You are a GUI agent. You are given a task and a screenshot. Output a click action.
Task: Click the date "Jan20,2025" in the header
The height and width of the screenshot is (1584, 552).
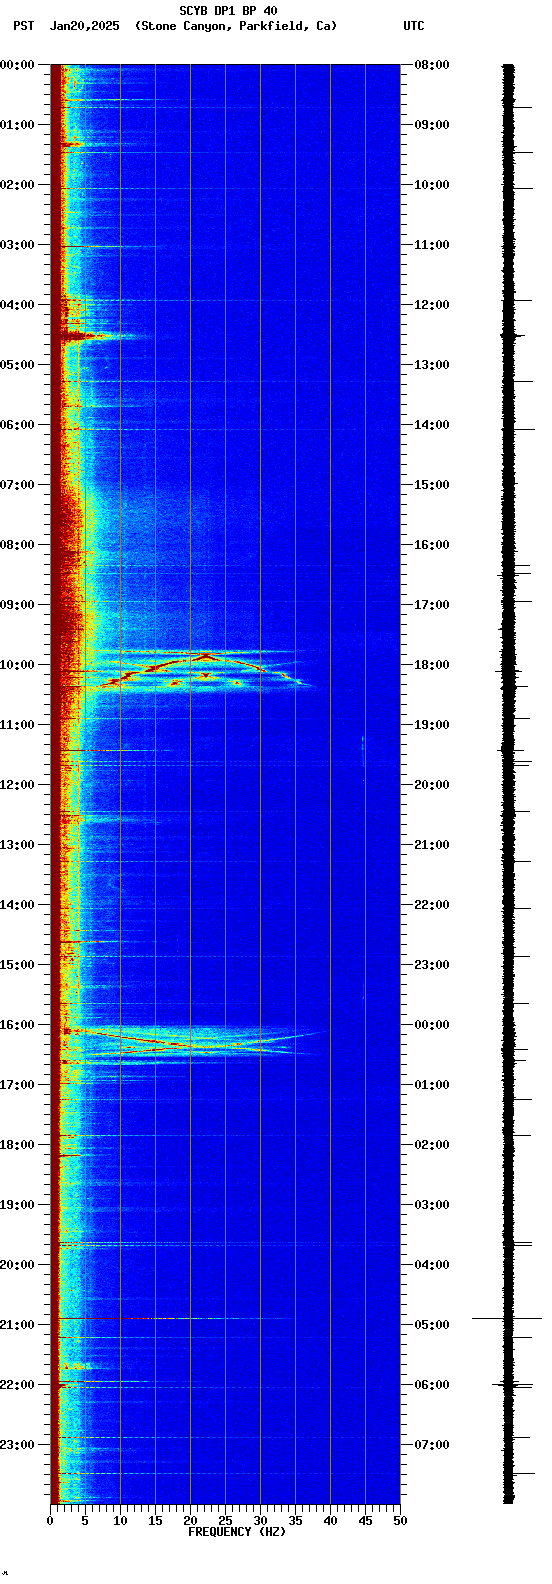tap(84, 26)
